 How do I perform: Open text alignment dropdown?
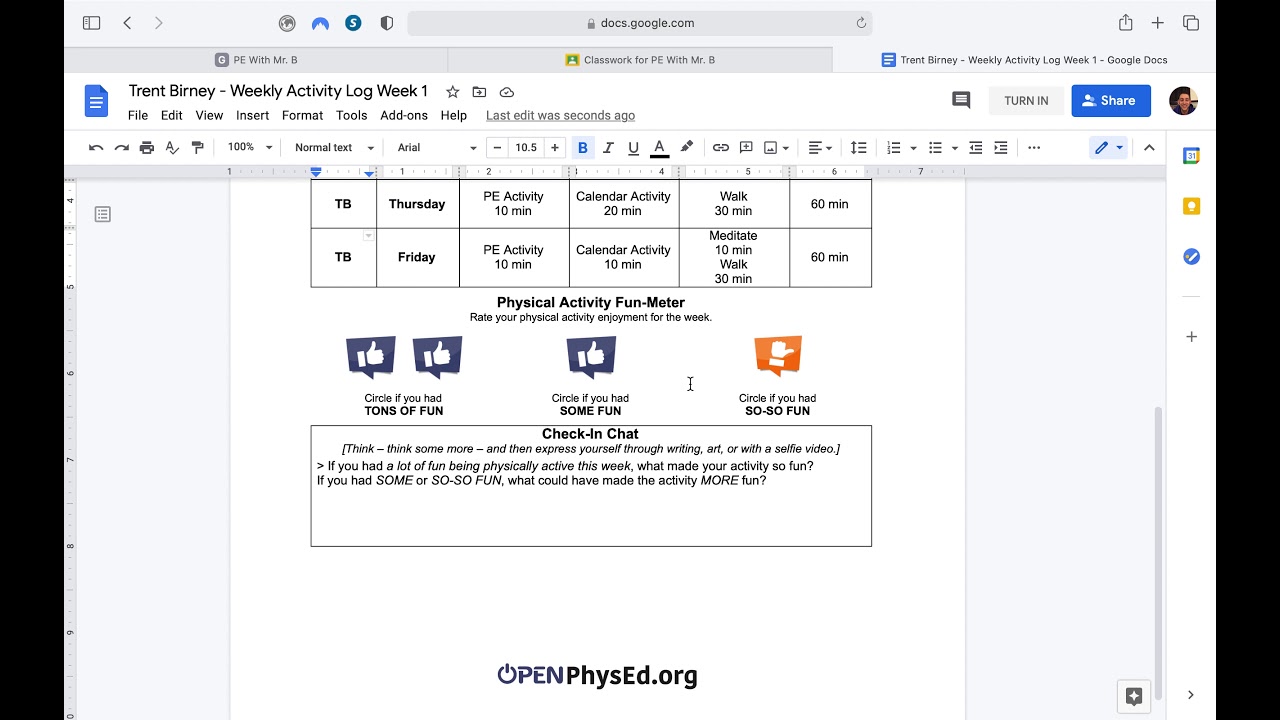(820, 148)
